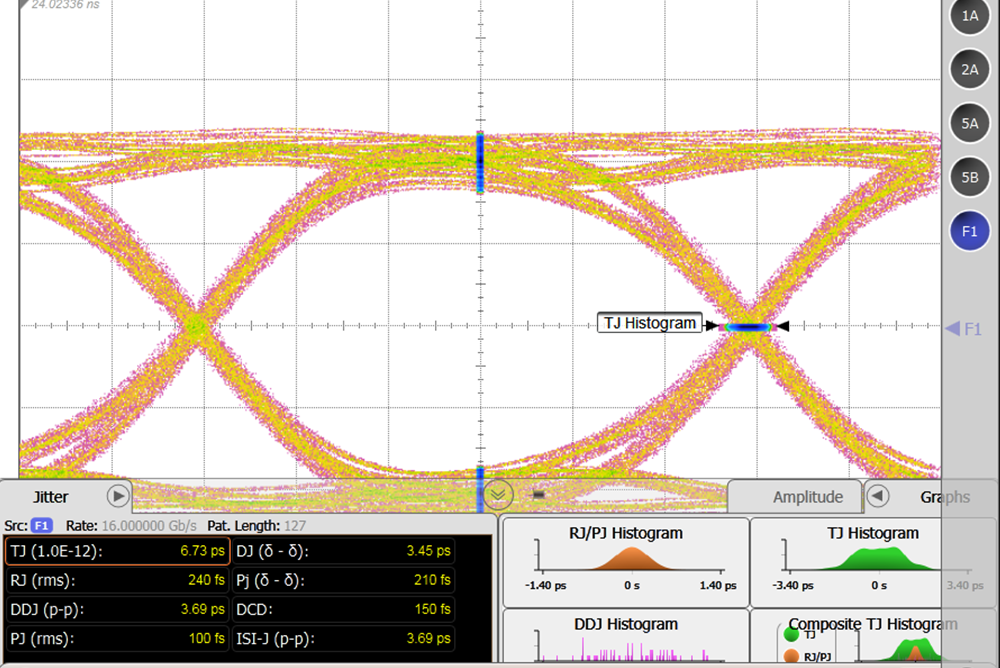This screenshot has width=1000, height=668.
Task: Toggle channel 5B button
Action: coord(969,177)
